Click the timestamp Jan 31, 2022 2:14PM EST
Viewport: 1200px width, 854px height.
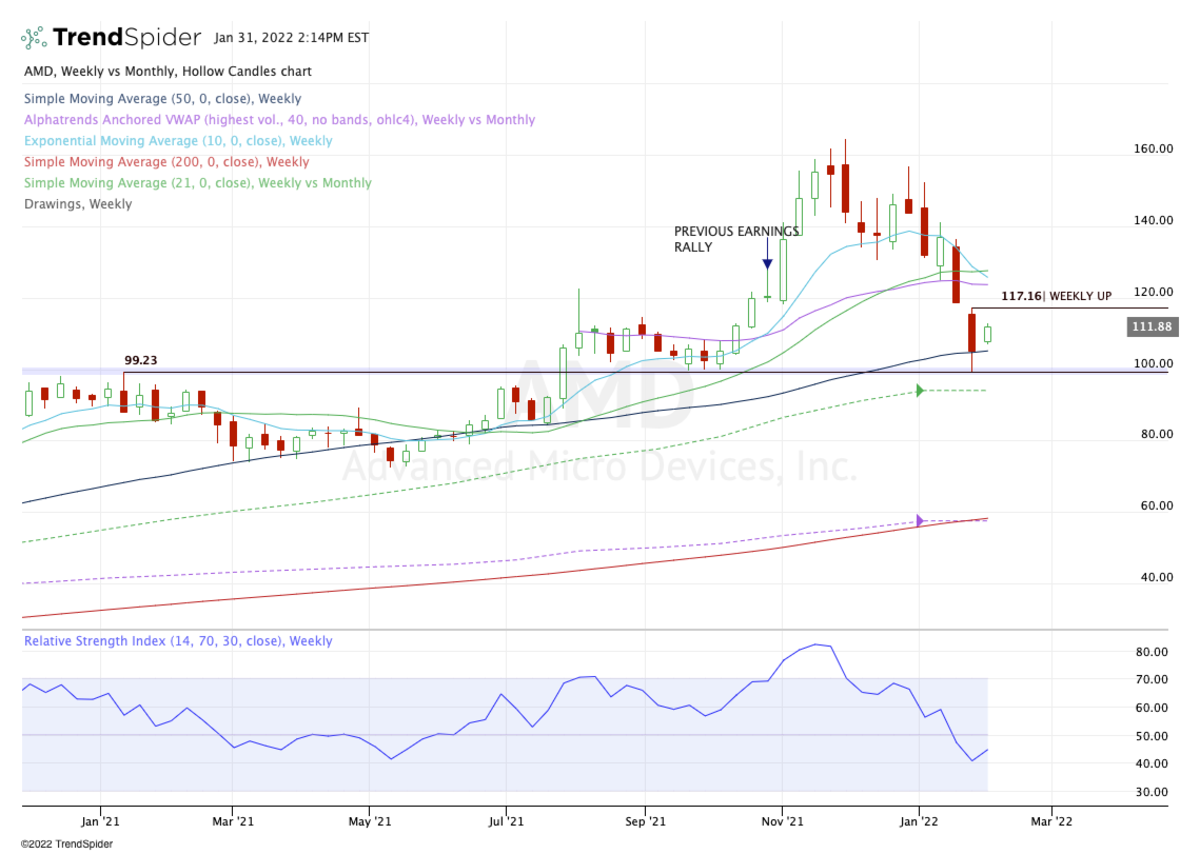coord(291,39)
